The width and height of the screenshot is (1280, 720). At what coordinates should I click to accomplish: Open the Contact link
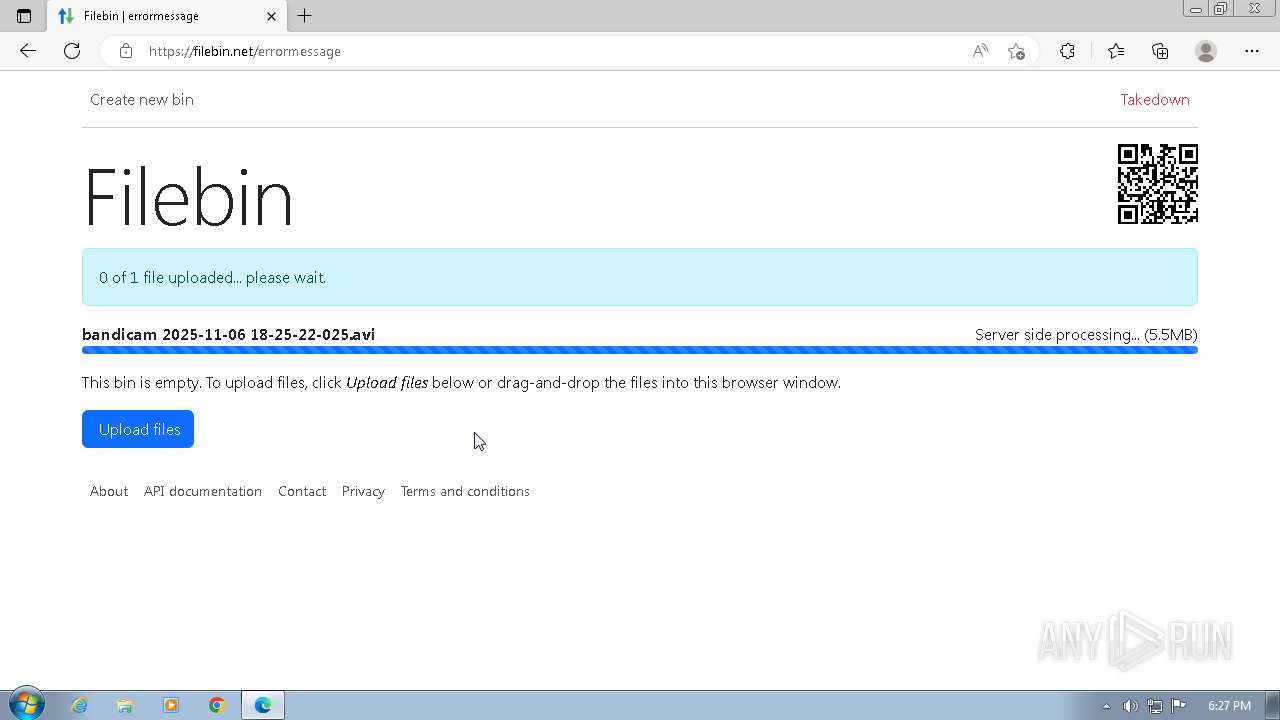[x=302, y=491]
